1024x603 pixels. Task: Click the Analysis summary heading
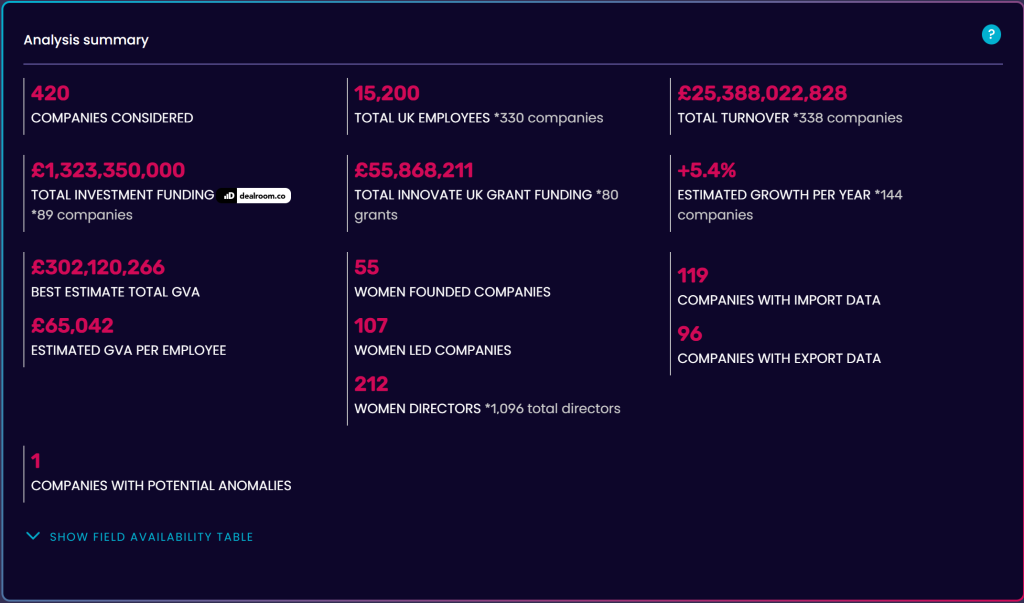point(86,40)
